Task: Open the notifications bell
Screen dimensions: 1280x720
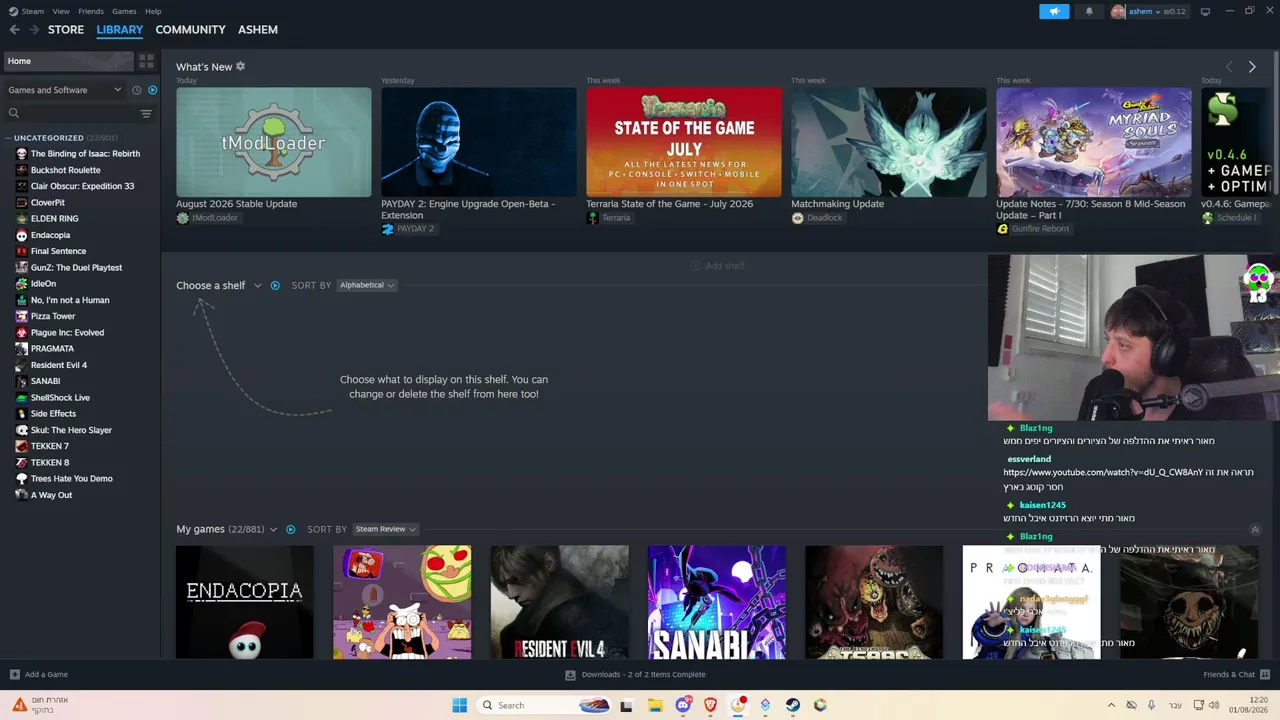Action: pos(1089,11)
